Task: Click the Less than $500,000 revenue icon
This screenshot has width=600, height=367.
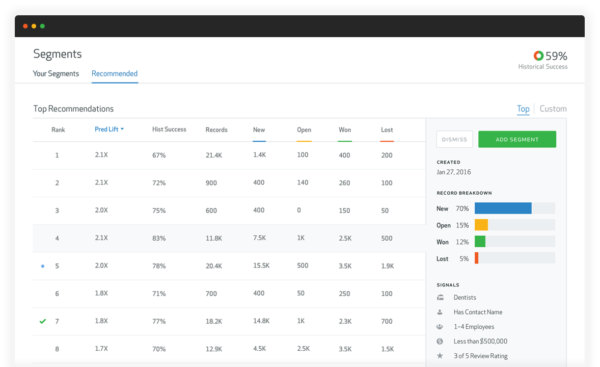Action: point(440,341)
